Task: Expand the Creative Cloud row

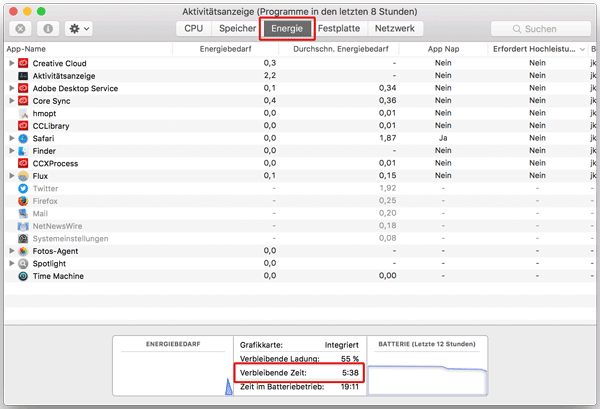Action: tap(11, 63)
